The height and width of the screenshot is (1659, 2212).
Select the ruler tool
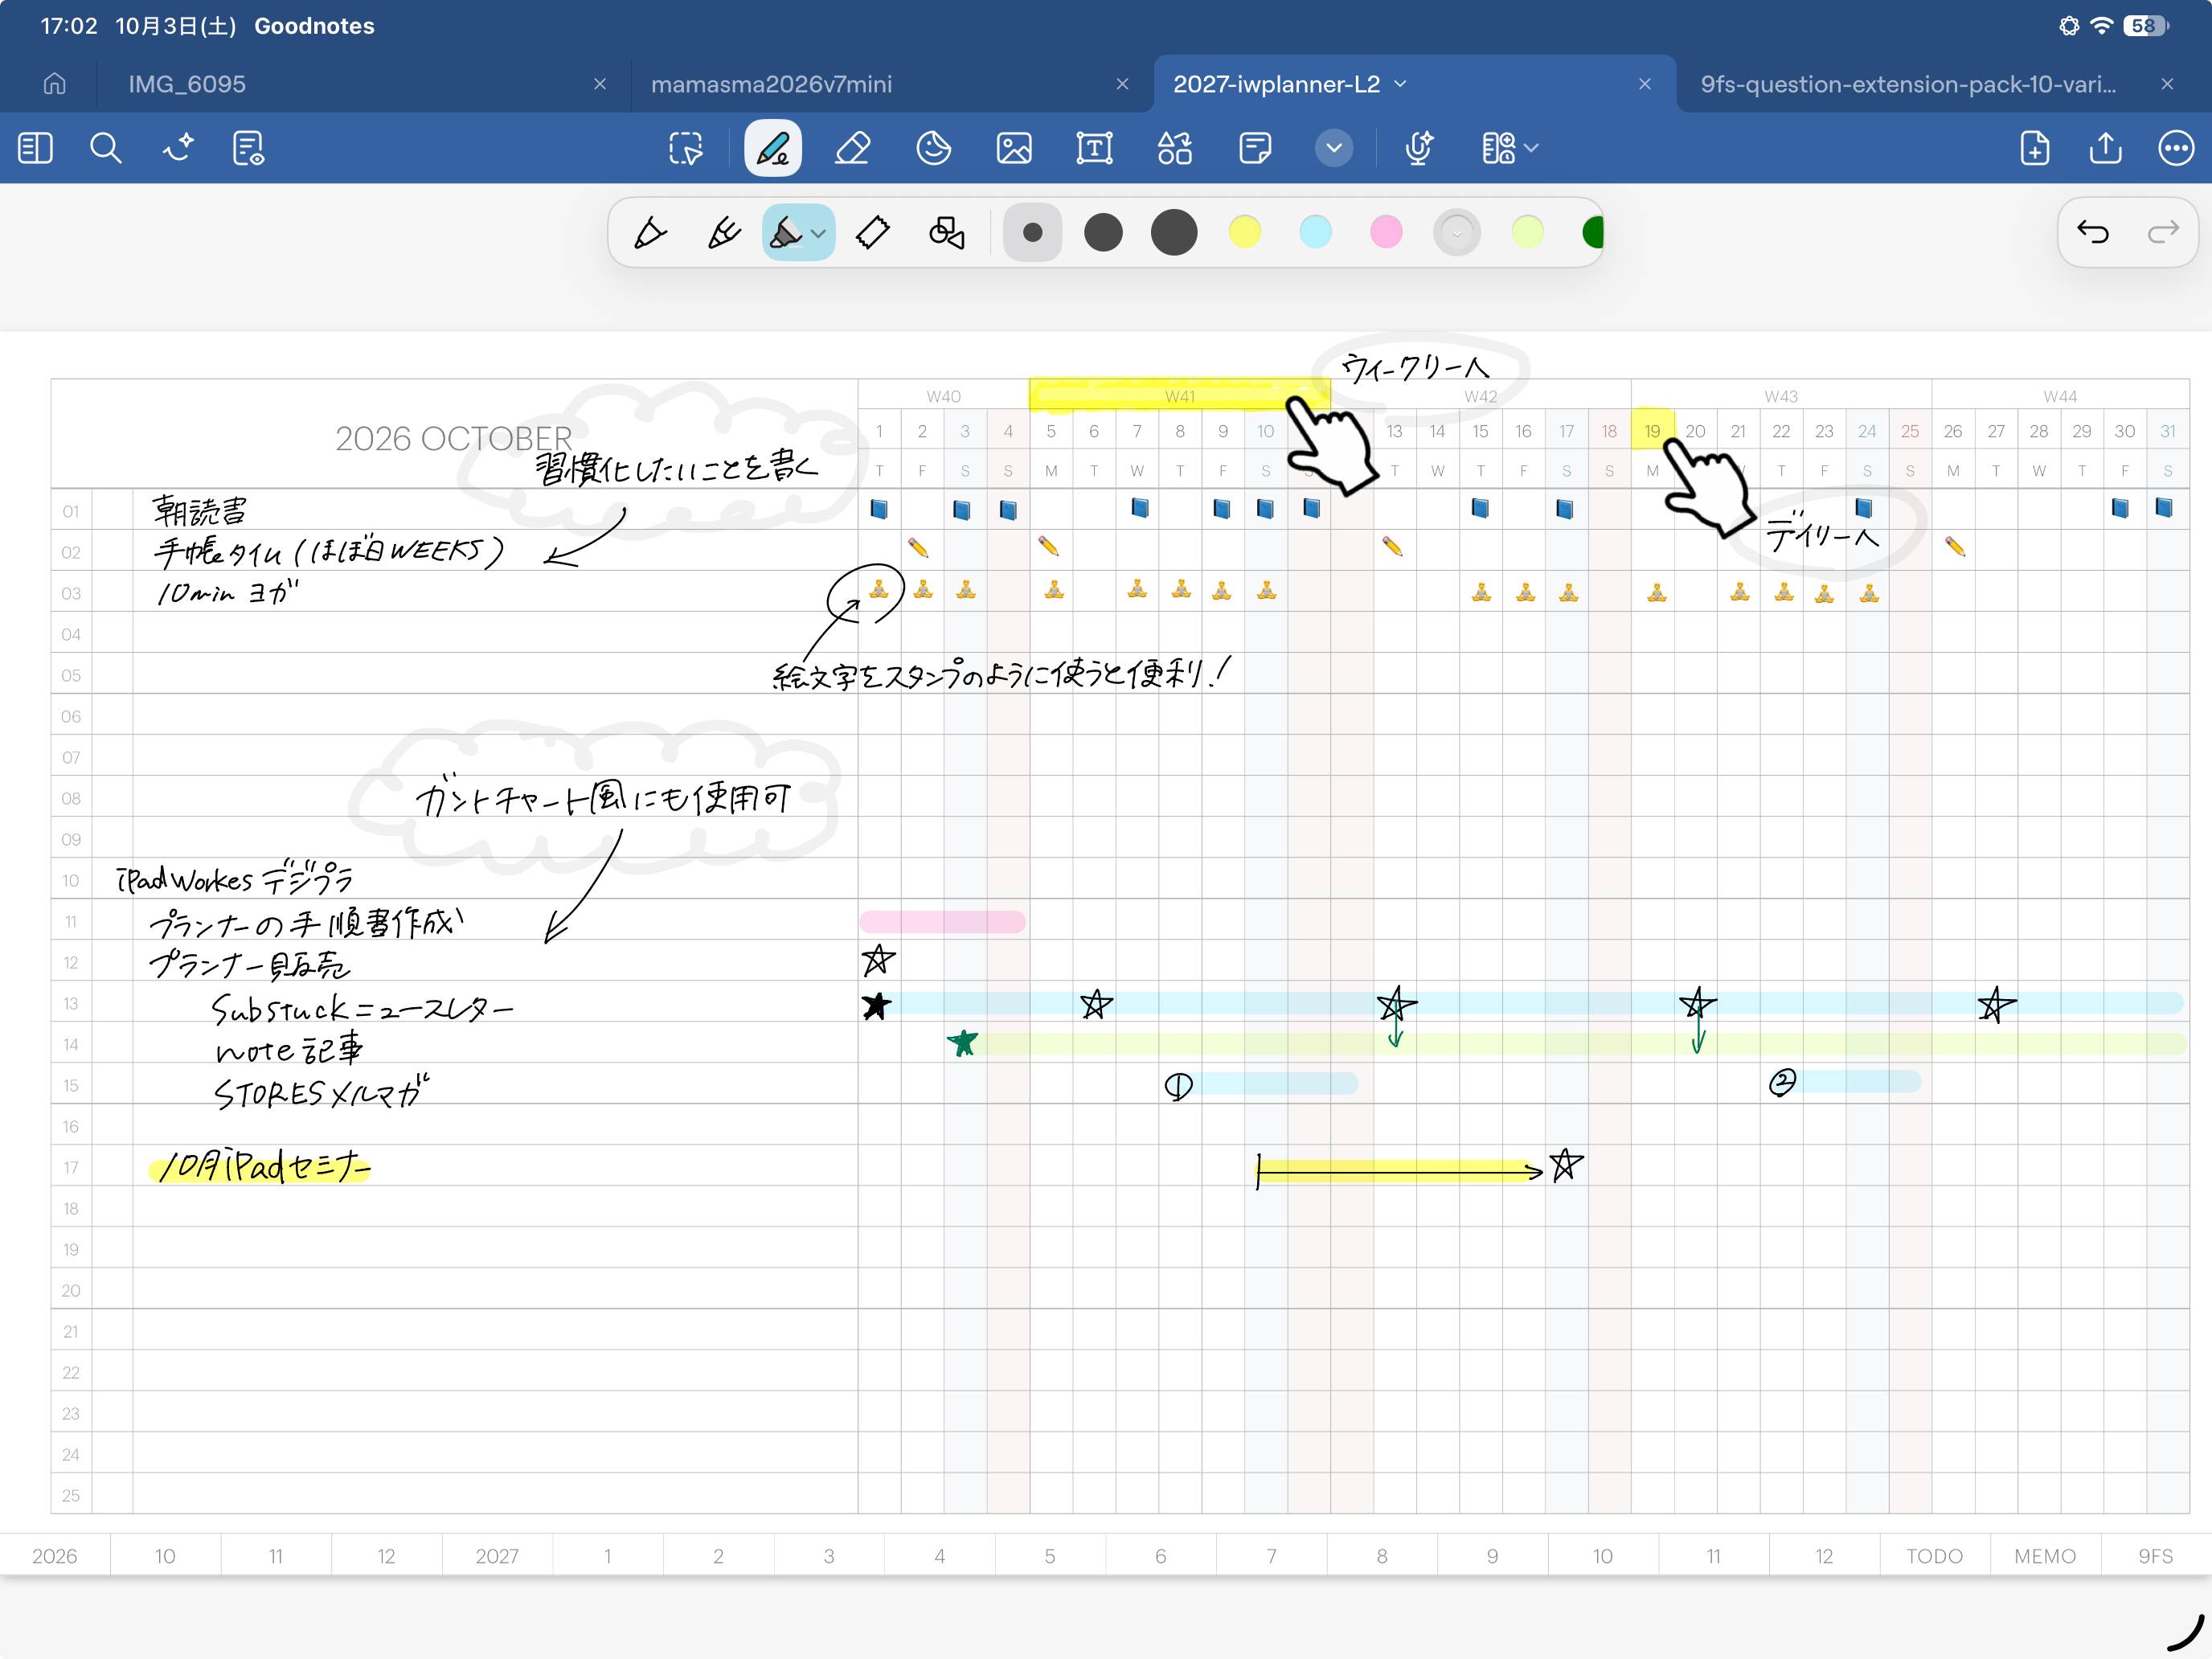coord(873,233)
